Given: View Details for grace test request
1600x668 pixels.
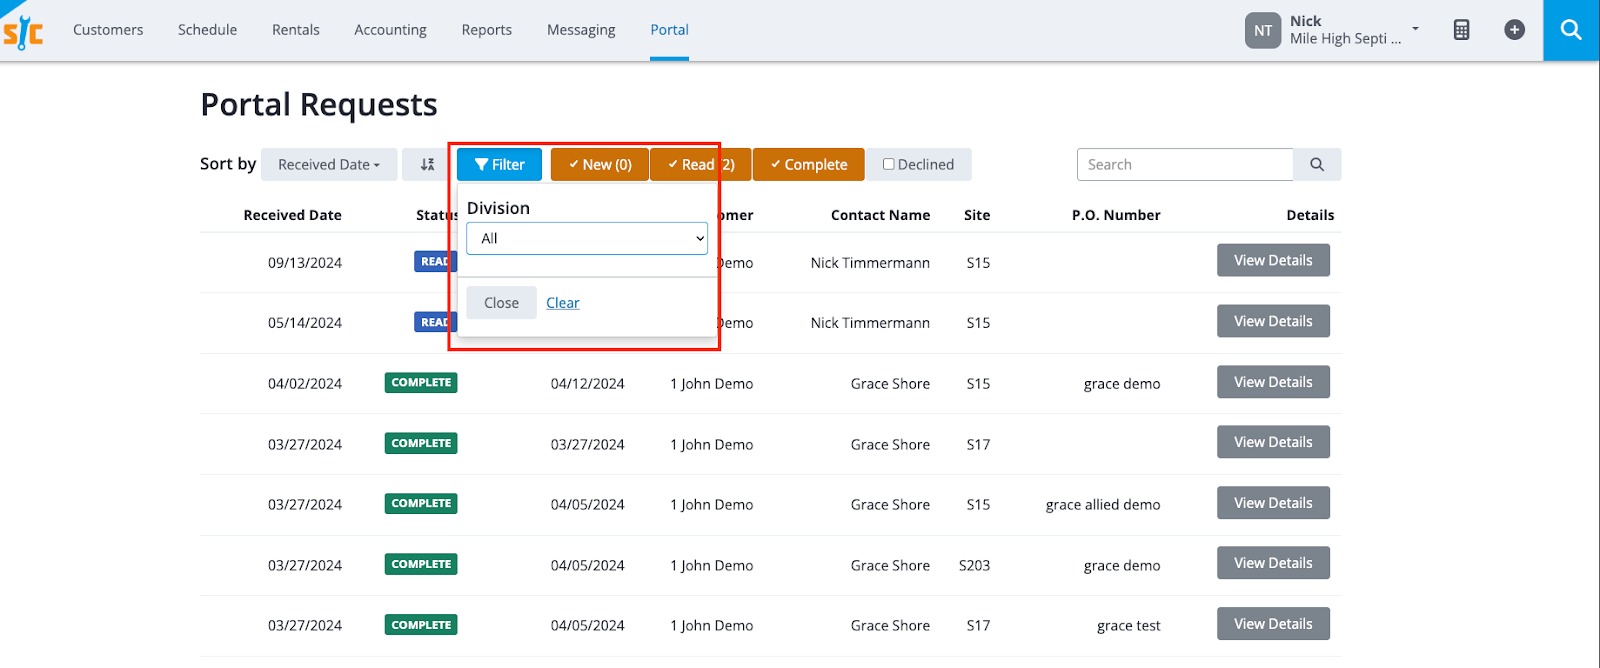Looking at the screenshot, I should pos(1273,624).
